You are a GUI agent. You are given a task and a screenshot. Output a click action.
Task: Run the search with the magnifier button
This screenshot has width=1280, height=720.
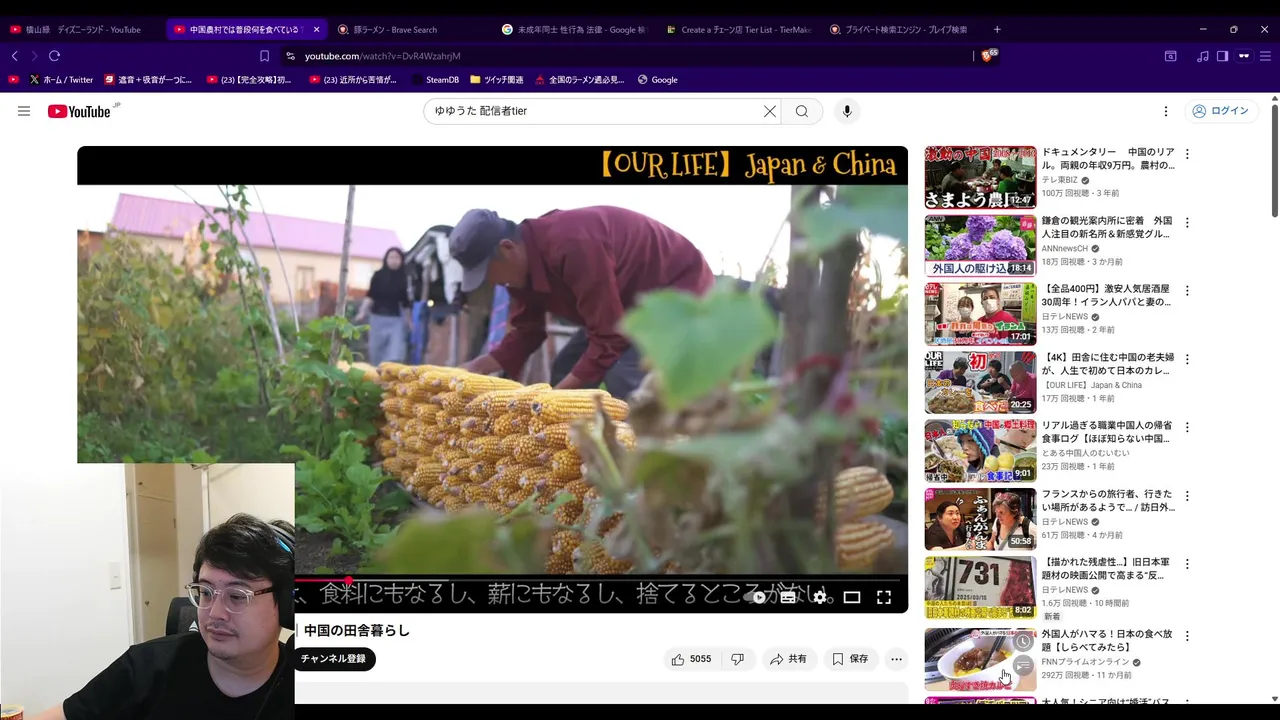coord(802,111)
